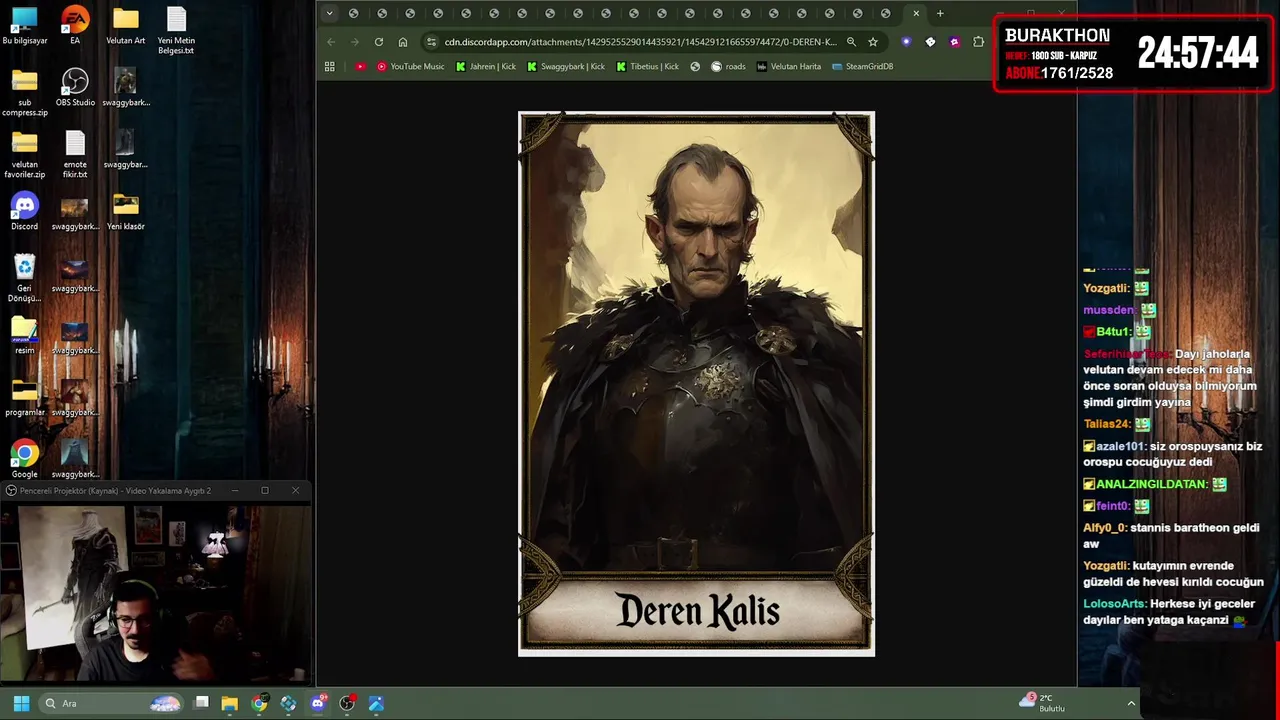Bookmark this page with star icon
The height and width of the screenshot is (720, 1280).
pos(873,42)
